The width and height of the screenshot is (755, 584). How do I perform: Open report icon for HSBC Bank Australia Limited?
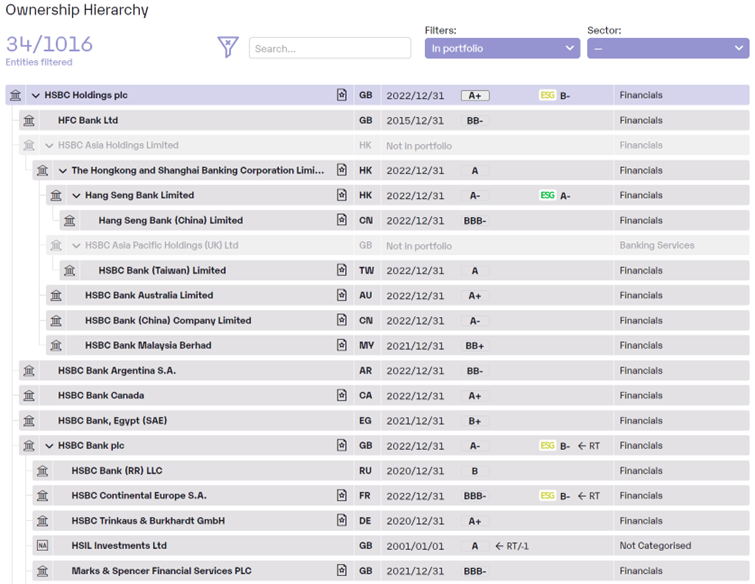pyautogui.click(x=341, y=295)
